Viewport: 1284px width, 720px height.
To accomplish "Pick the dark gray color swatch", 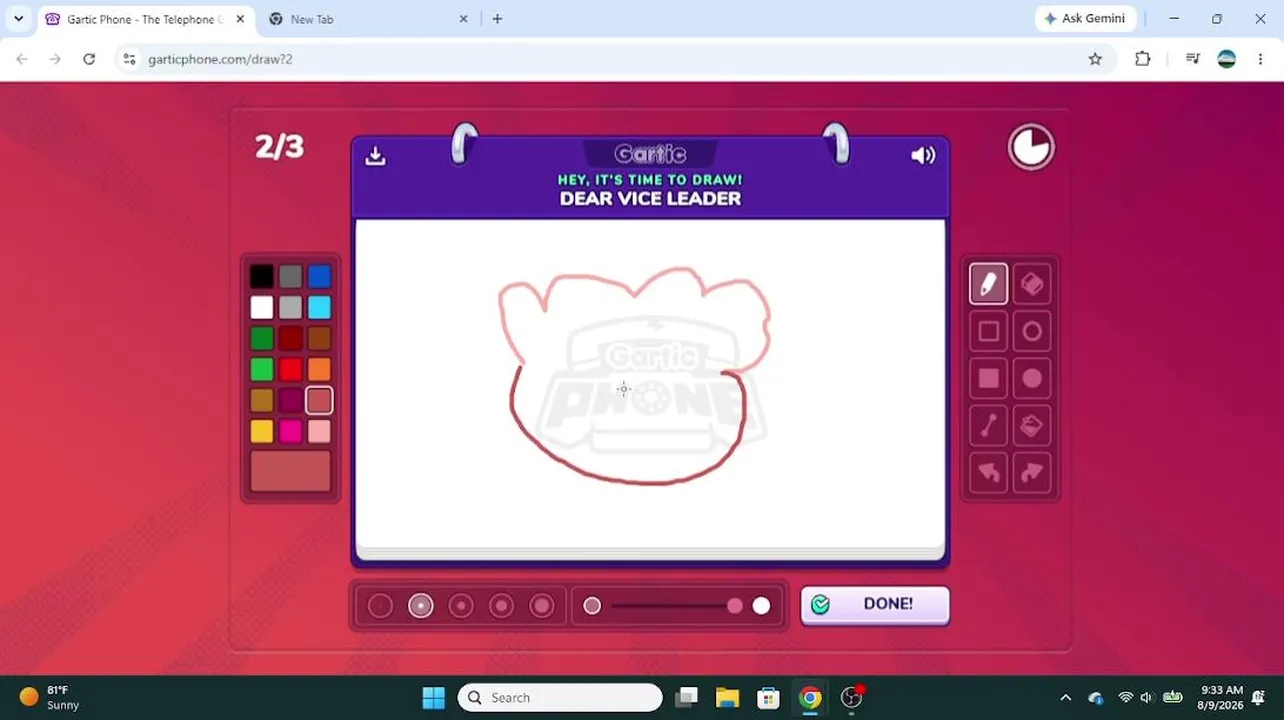I will pyautogui.click(x=290, y=277).
